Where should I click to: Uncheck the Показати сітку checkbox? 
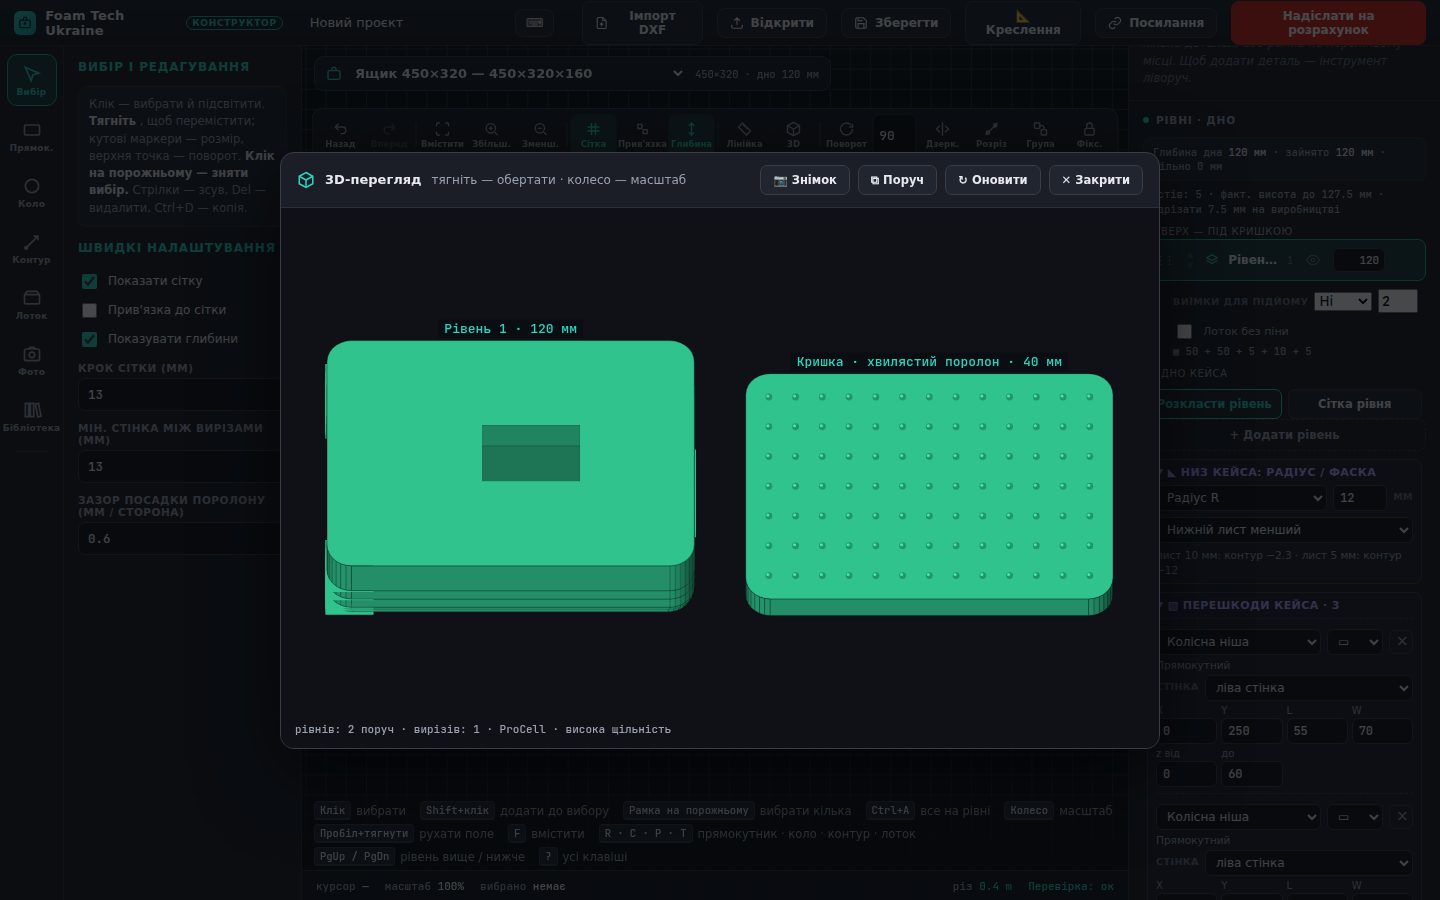click(89, 281)
